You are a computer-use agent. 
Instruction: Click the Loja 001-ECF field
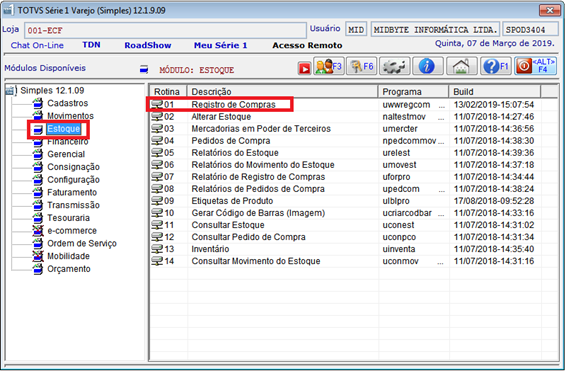[165, 30]
